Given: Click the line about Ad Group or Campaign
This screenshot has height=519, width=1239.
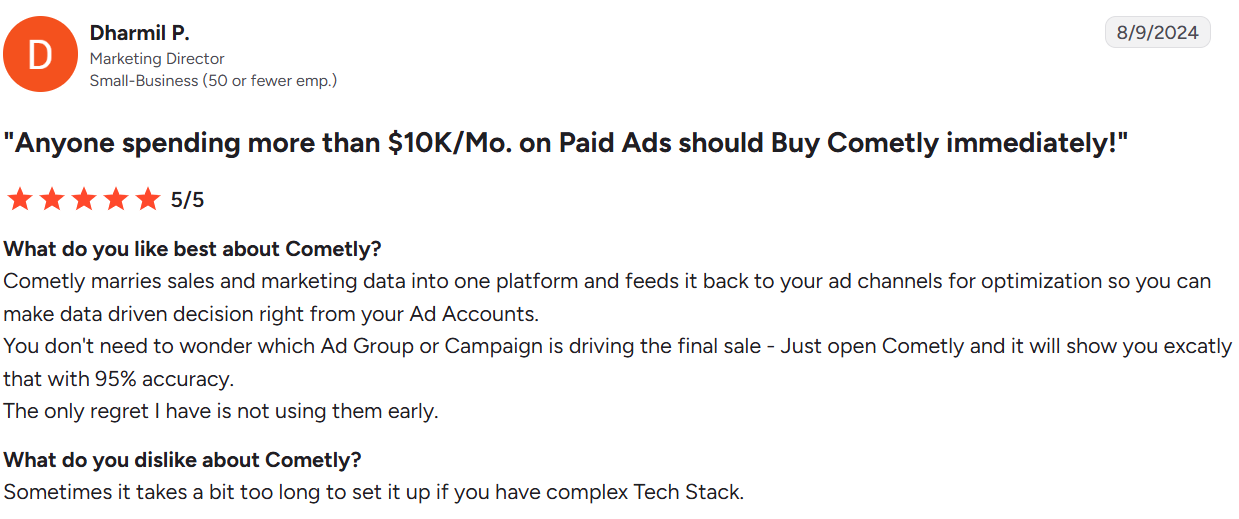Looking at the screenshot, I should [617, 347].
